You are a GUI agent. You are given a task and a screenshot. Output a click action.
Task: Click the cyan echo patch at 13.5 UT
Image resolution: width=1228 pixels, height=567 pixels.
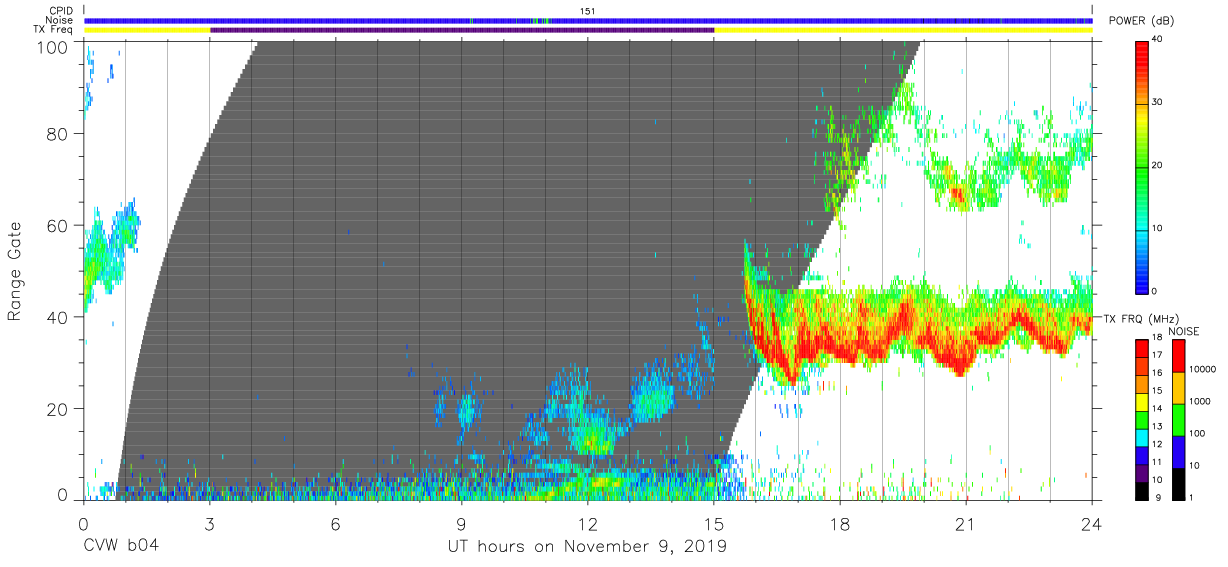[x=653, y=397]
